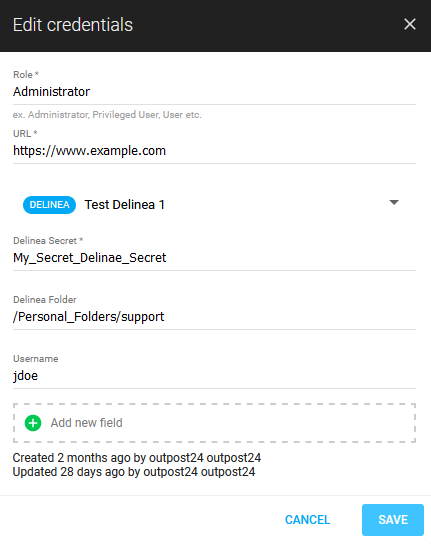Close the Edit credentials dialog

pos(410,24)
